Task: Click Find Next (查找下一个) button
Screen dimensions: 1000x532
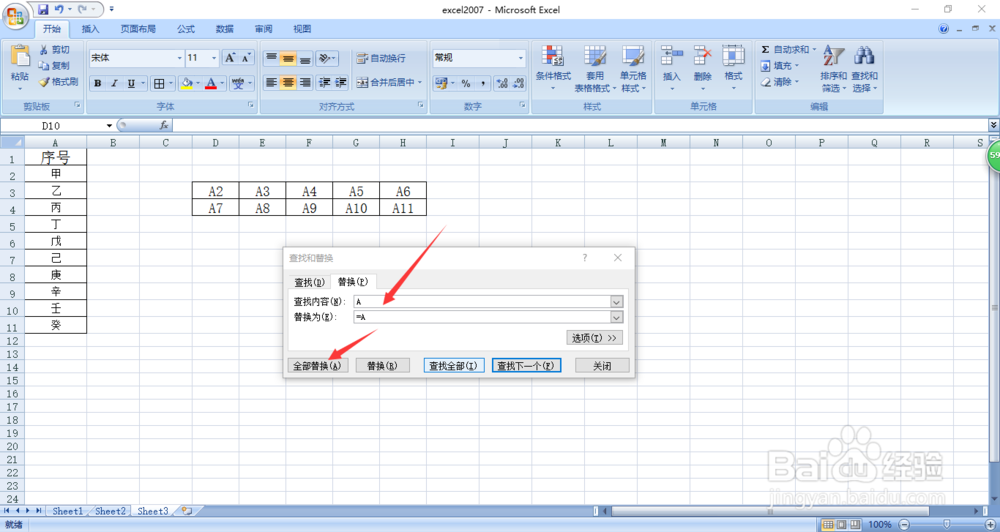Action: coord(526,366)
